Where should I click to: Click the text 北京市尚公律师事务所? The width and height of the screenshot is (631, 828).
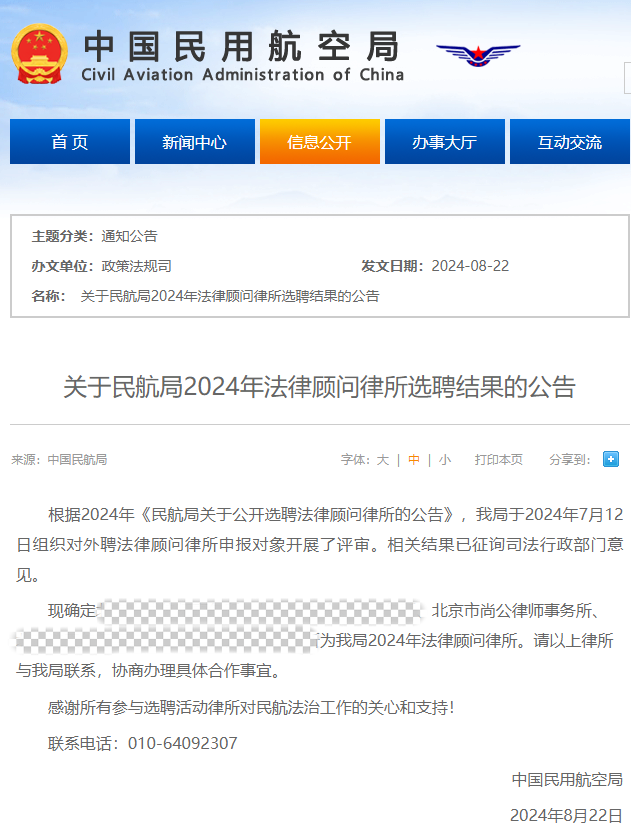512,611
